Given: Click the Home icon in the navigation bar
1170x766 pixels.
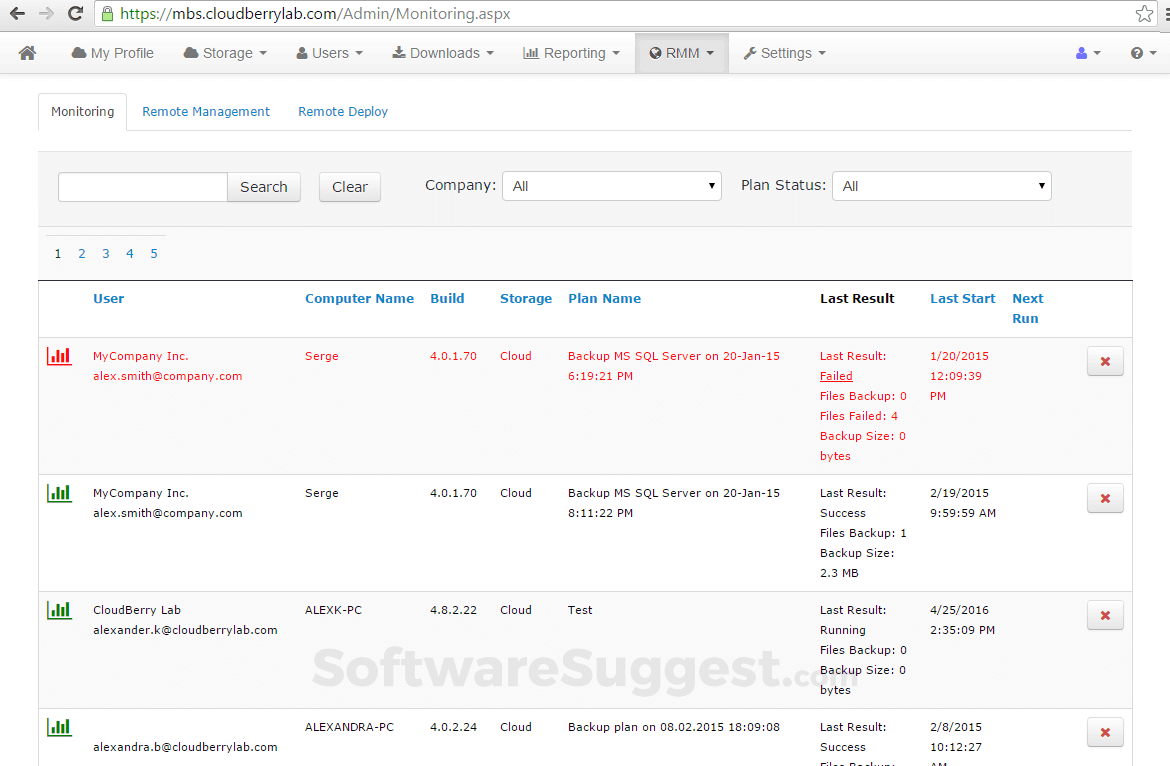Looking at the screenshot, I should [27, 52].
